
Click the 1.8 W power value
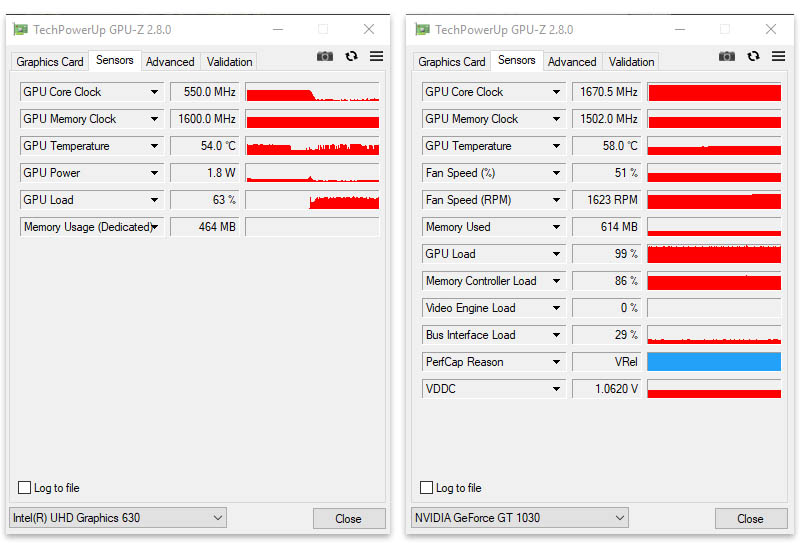[x=205, y=173]
